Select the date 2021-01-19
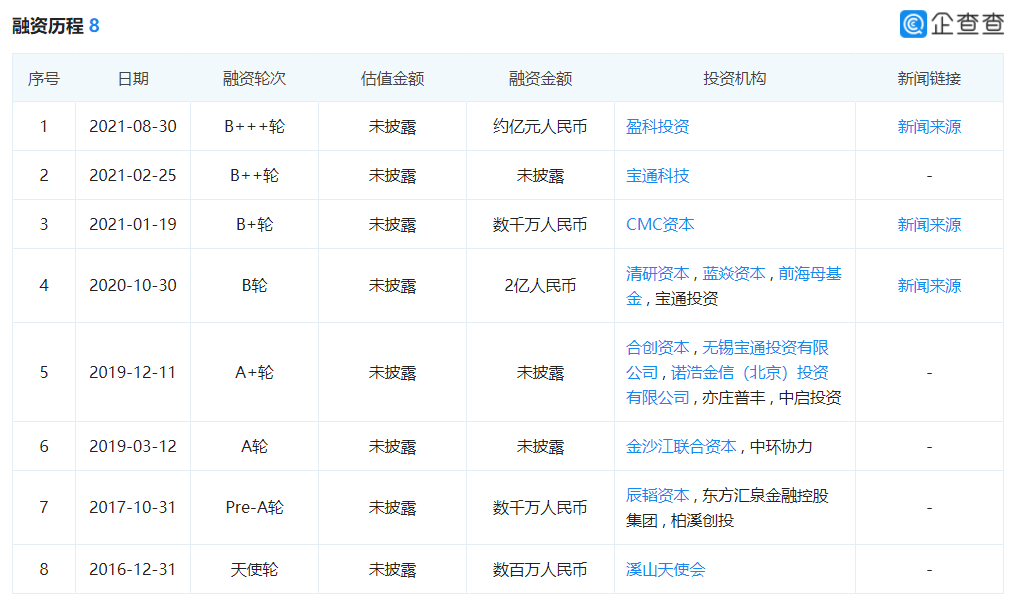 (x=133, y=224)
